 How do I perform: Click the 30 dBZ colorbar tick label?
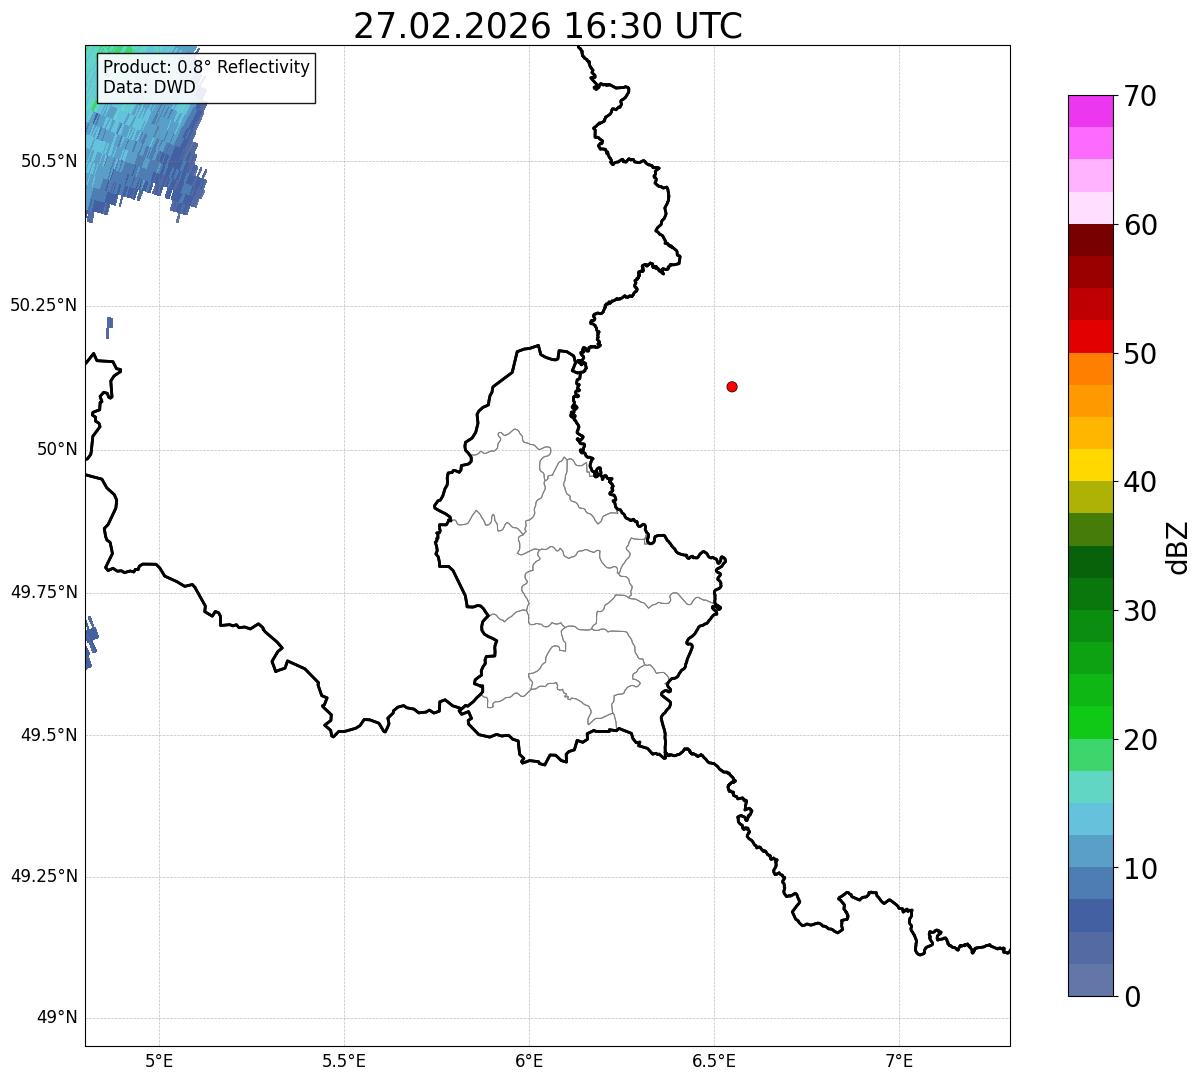pyautogui.click(x=1140, y=611)
